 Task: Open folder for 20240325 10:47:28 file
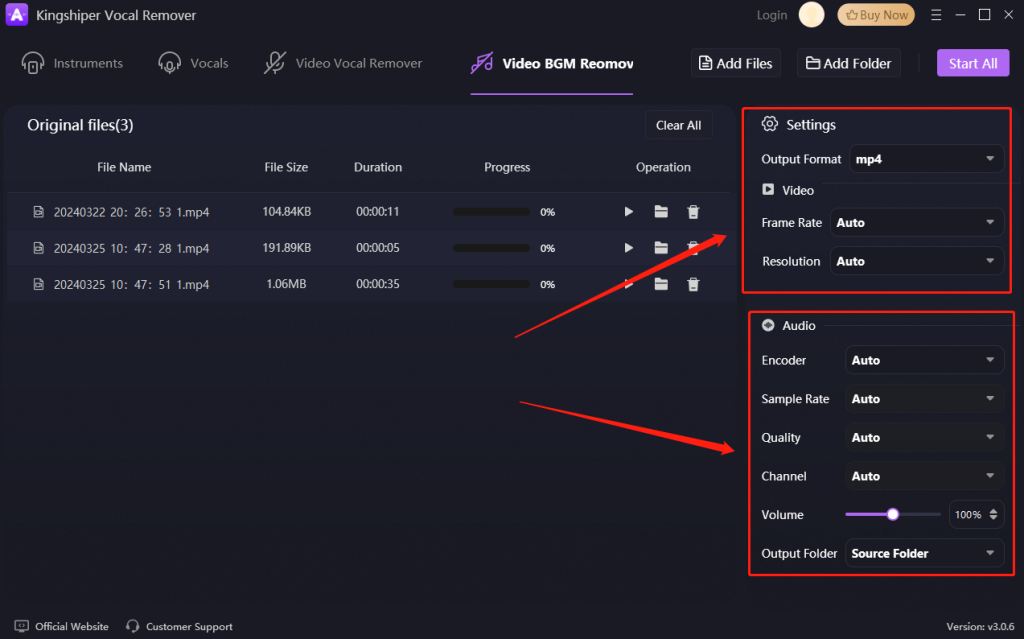[661, 248]
